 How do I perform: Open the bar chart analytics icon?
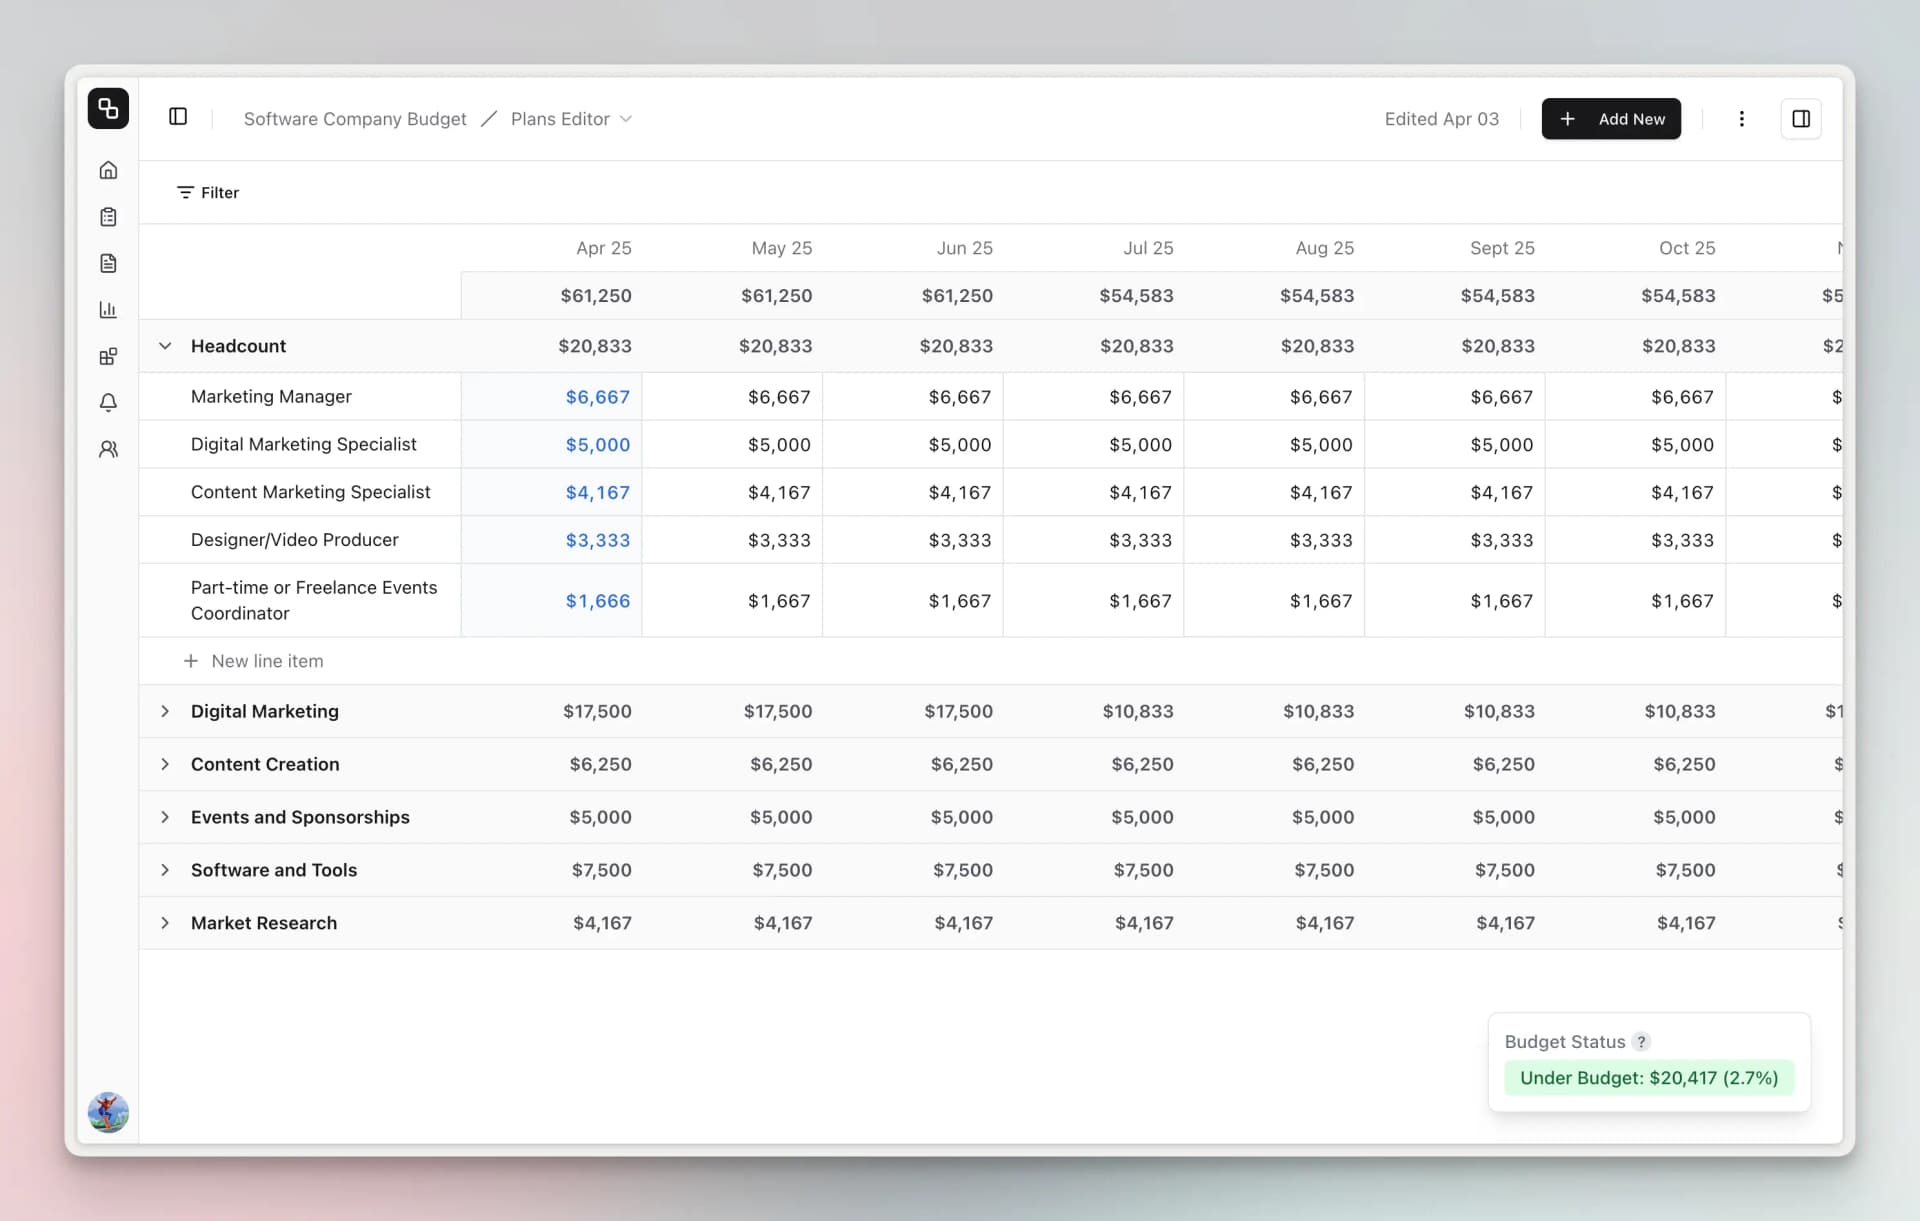(108, 310)
